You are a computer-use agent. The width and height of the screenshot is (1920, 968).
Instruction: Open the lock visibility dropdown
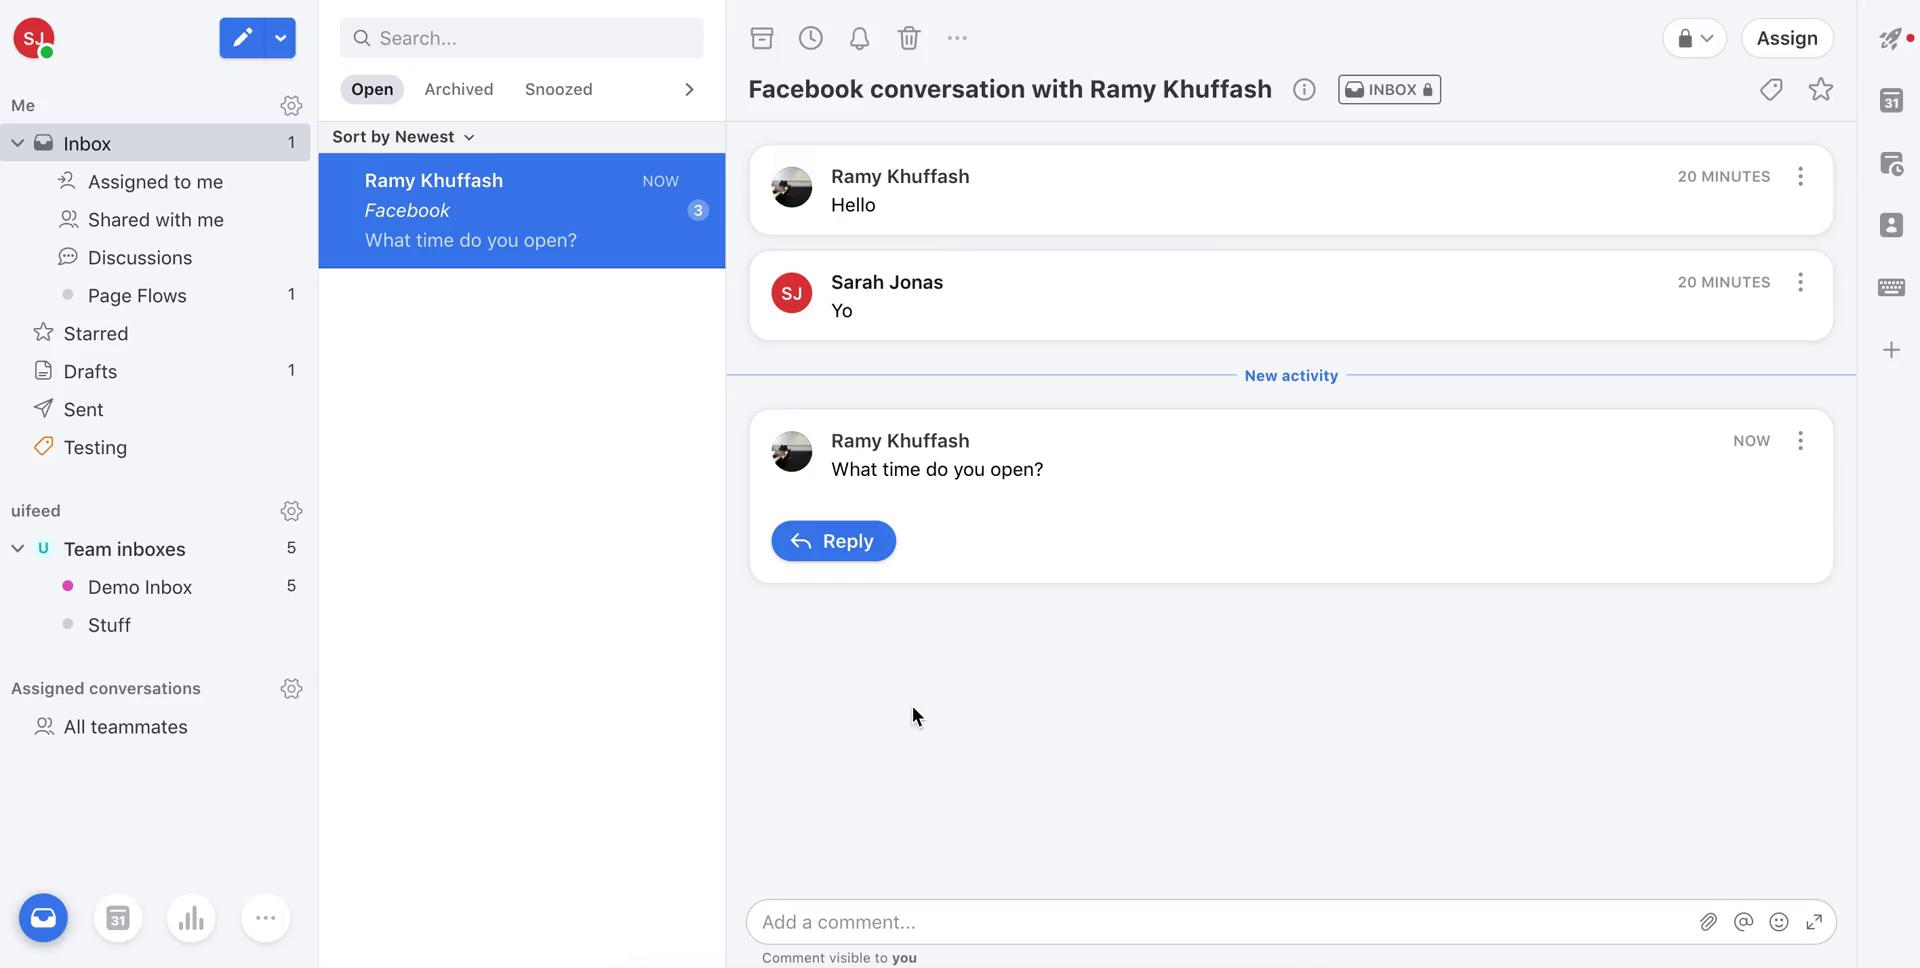tap(1694, 38)
